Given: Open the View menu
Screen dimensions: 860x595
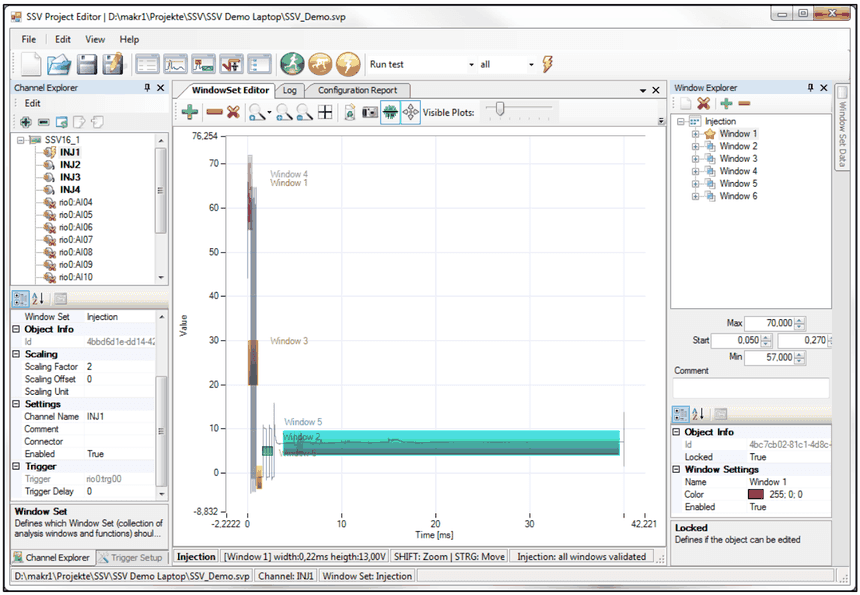Looking at the screenshot, I should tap(95, 39).
